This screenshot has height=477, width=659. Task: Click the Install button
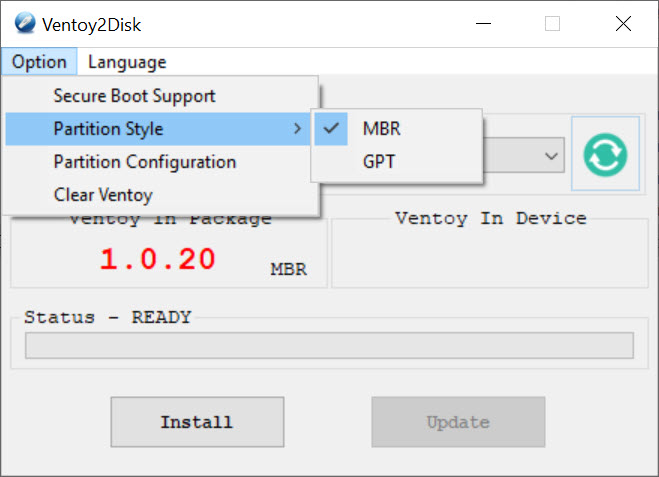198,422
